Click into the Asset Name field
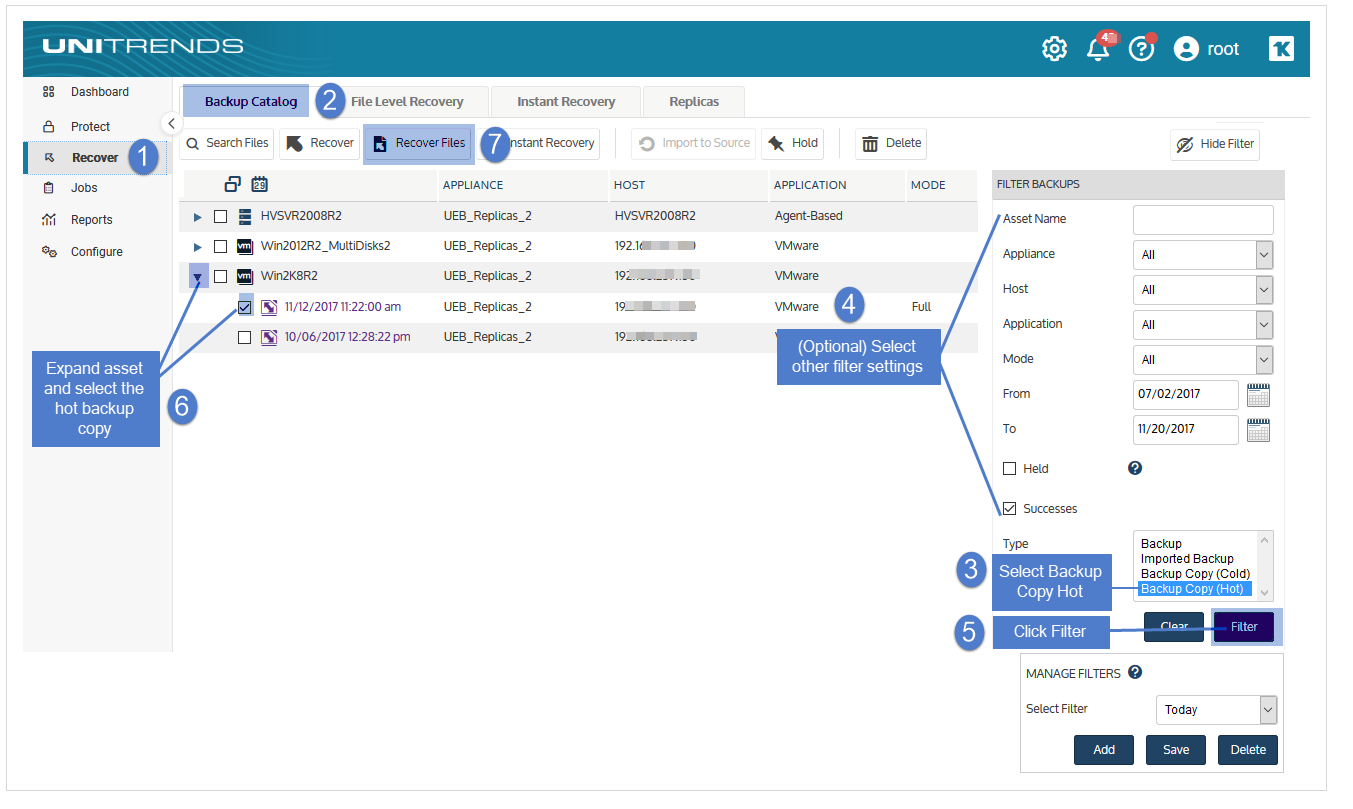Screen dimensions: 1353x809 pos(1203,220)
